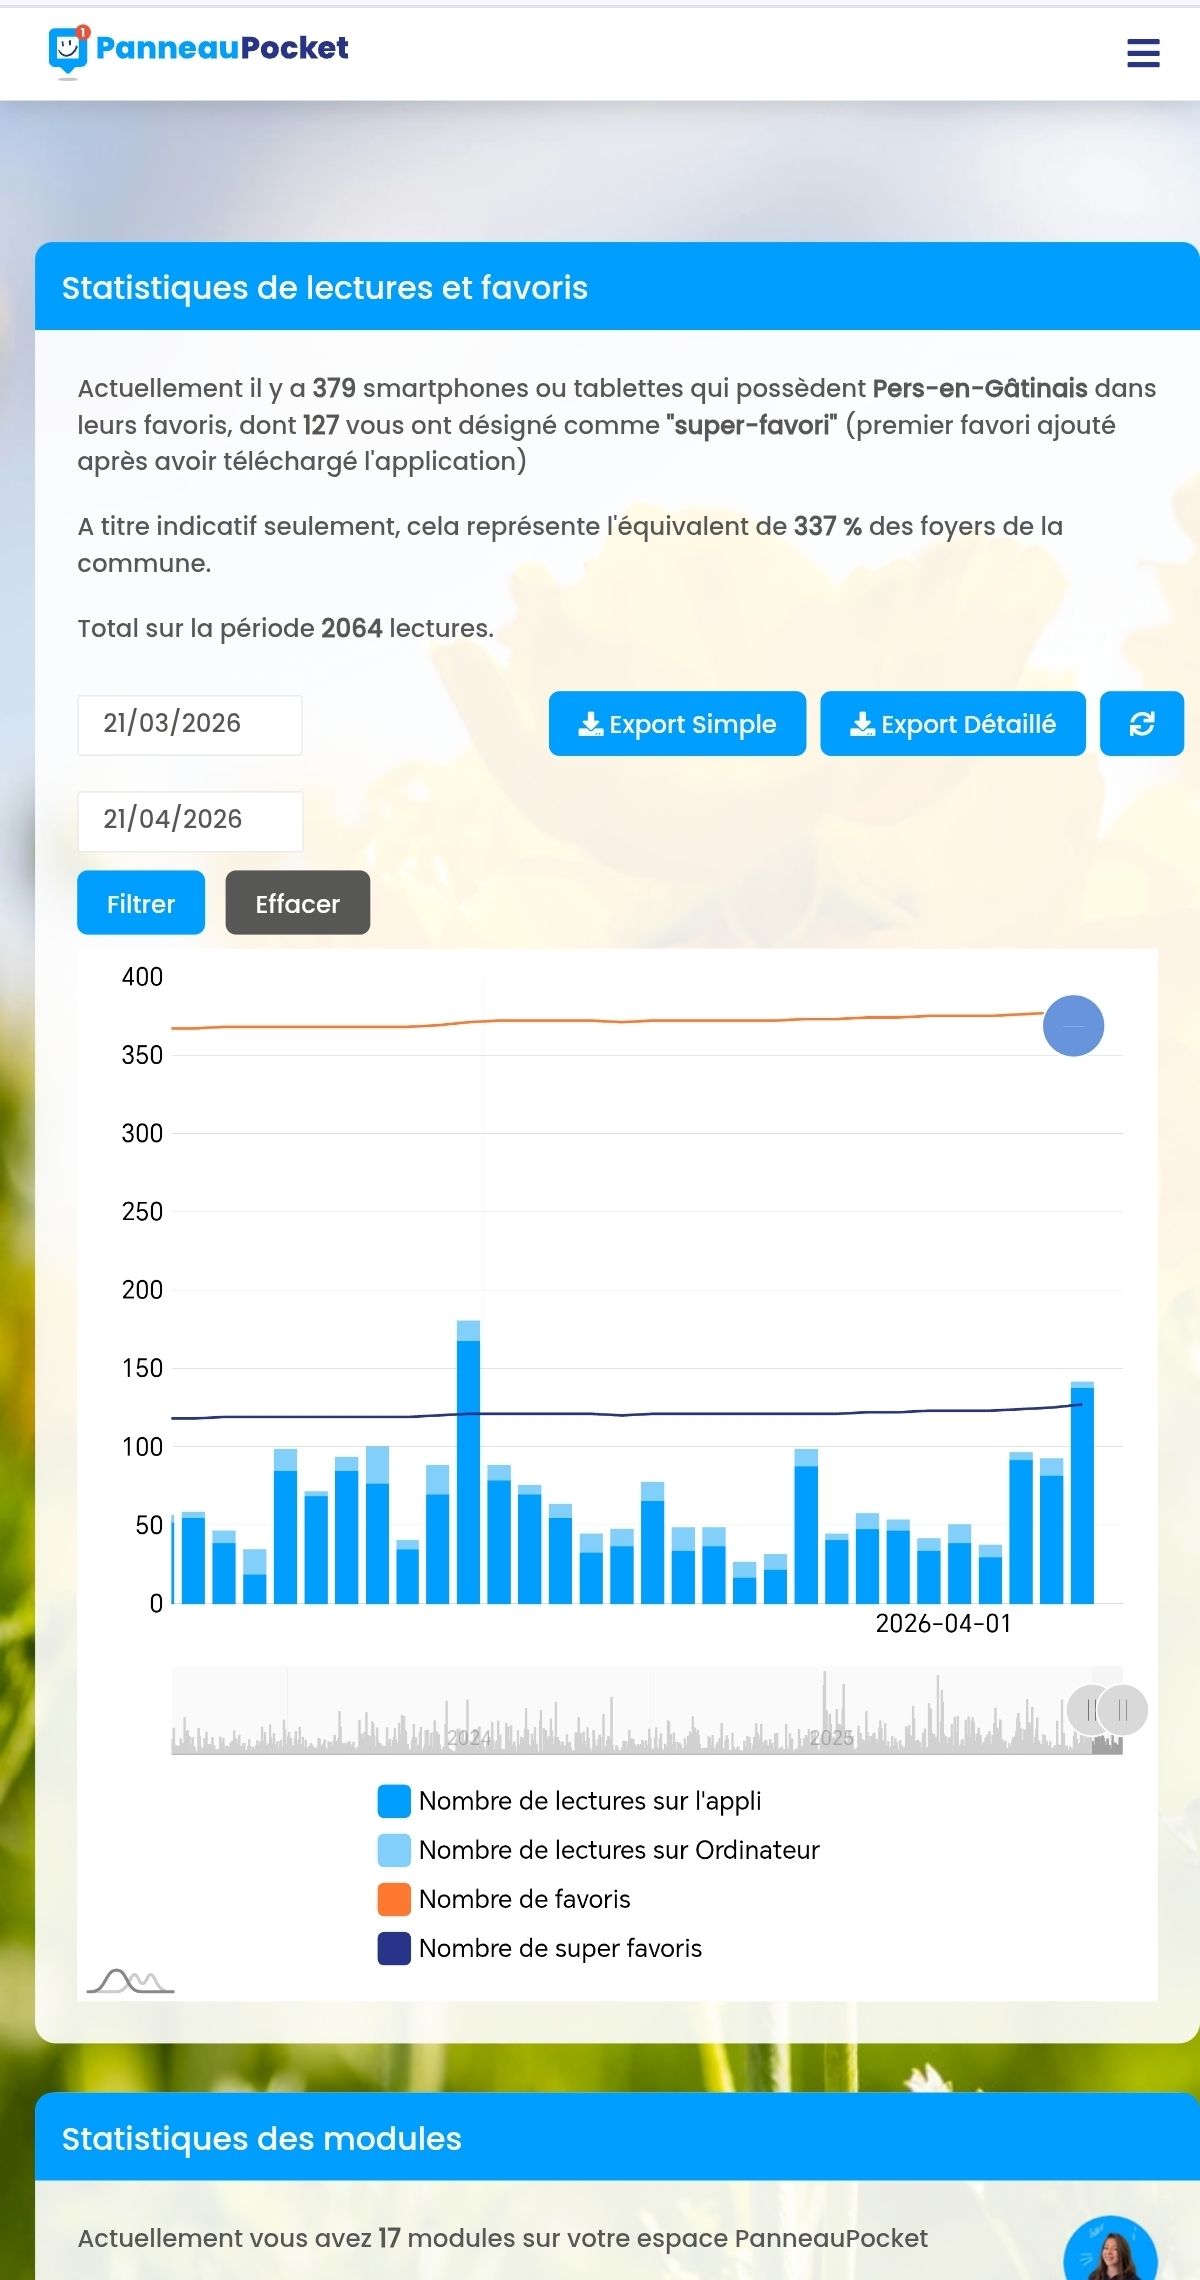Download the Export Détaillé report
Image resolution: width=1200 pixels, height=2280 pixels.
click(952, 724)
